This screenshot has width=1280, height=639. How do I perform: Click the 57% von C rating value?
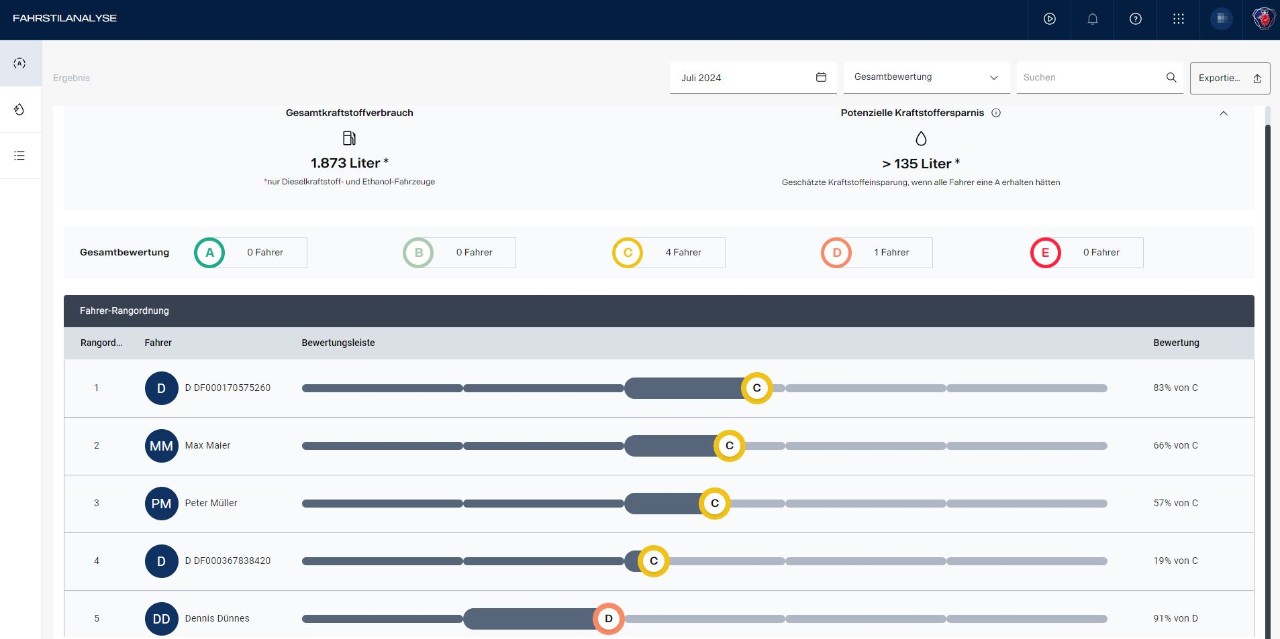(x=1175, y=503)
